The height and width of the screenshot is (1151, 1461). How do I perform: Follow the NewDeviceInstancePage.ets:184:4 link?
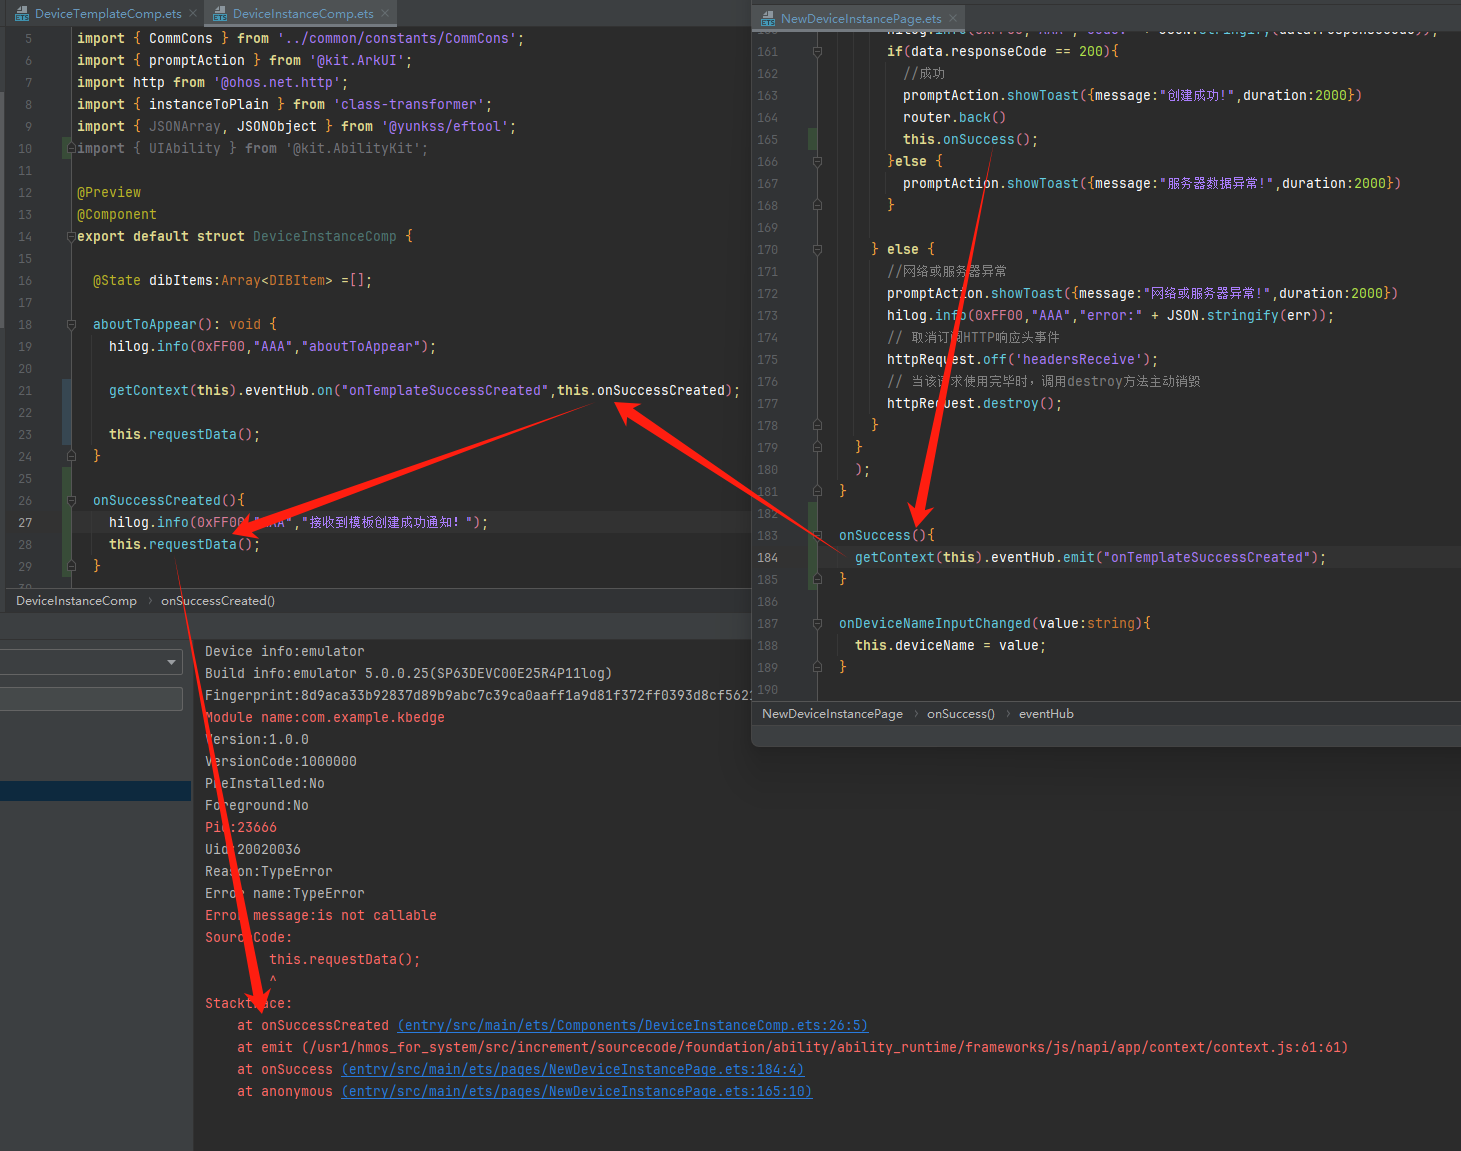(x=572, y=1070)
